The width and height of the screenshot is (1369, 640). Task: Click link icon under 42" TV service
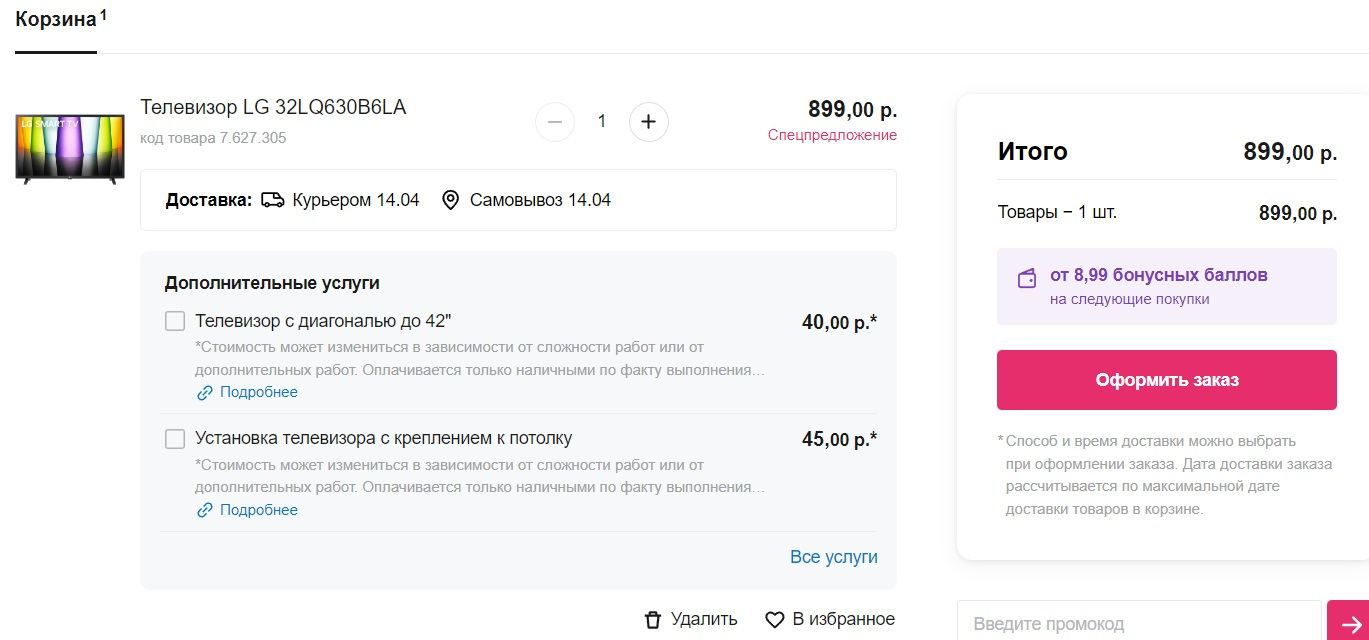tap(205, 393)
